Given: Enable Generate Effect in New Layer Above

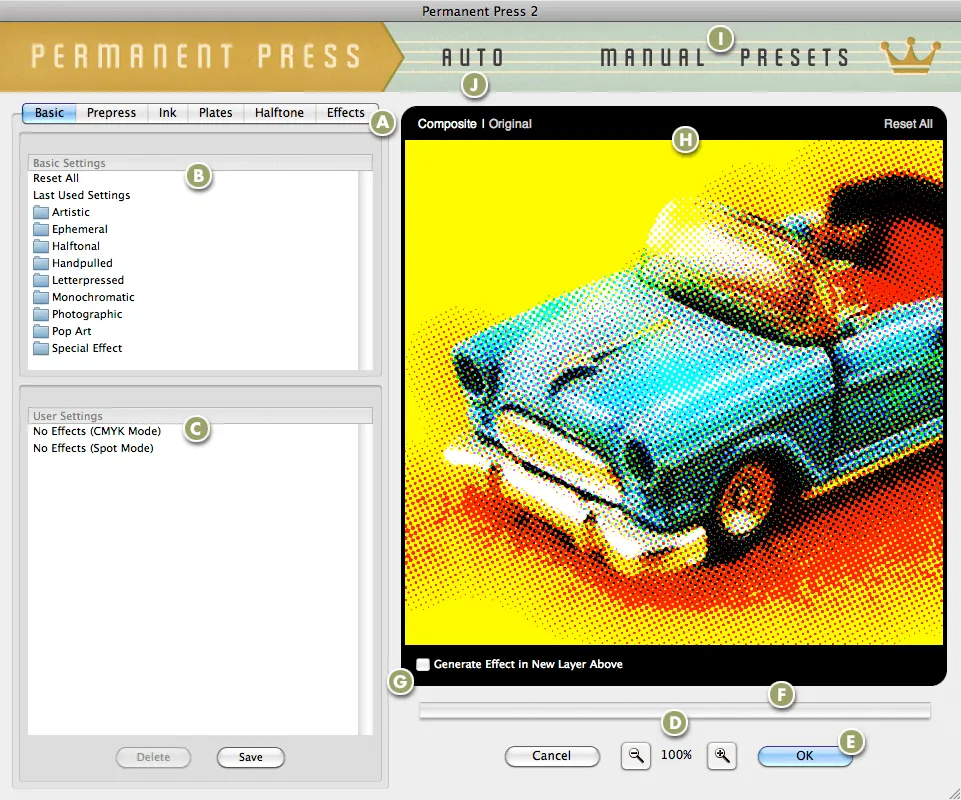Looking at the screenshot, I should point(423,663).
